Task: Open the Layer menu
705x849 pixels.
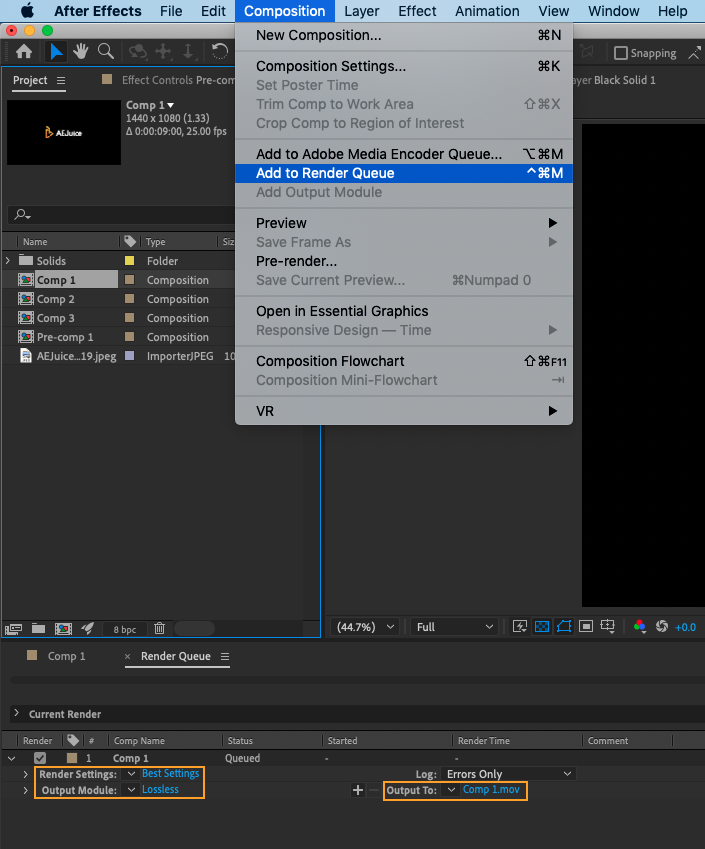Action: coord(362,11)
